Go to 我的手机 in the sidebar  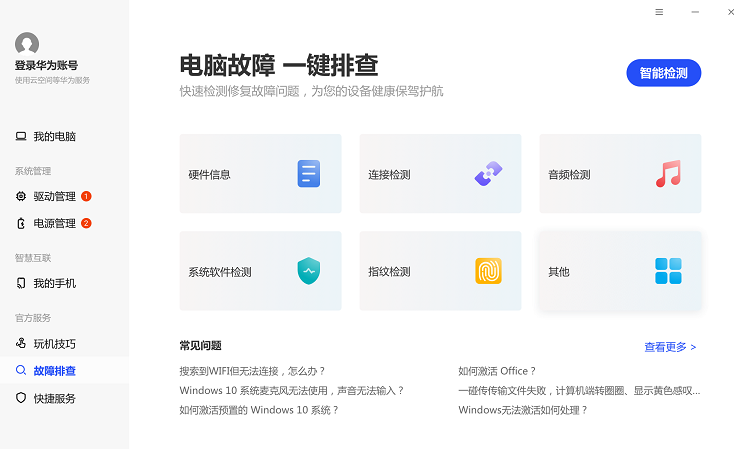click(54, 283)
